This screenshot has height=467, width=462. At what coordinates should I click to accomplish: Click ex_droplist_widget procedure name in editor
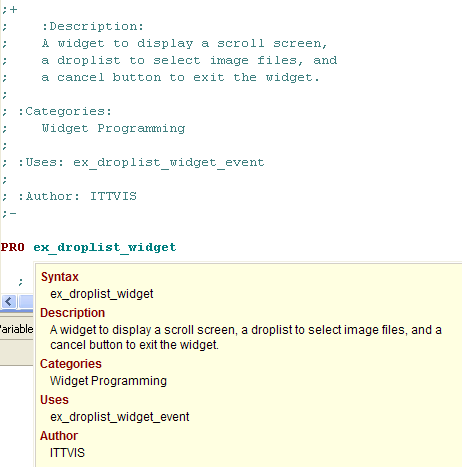pos(105,247)
